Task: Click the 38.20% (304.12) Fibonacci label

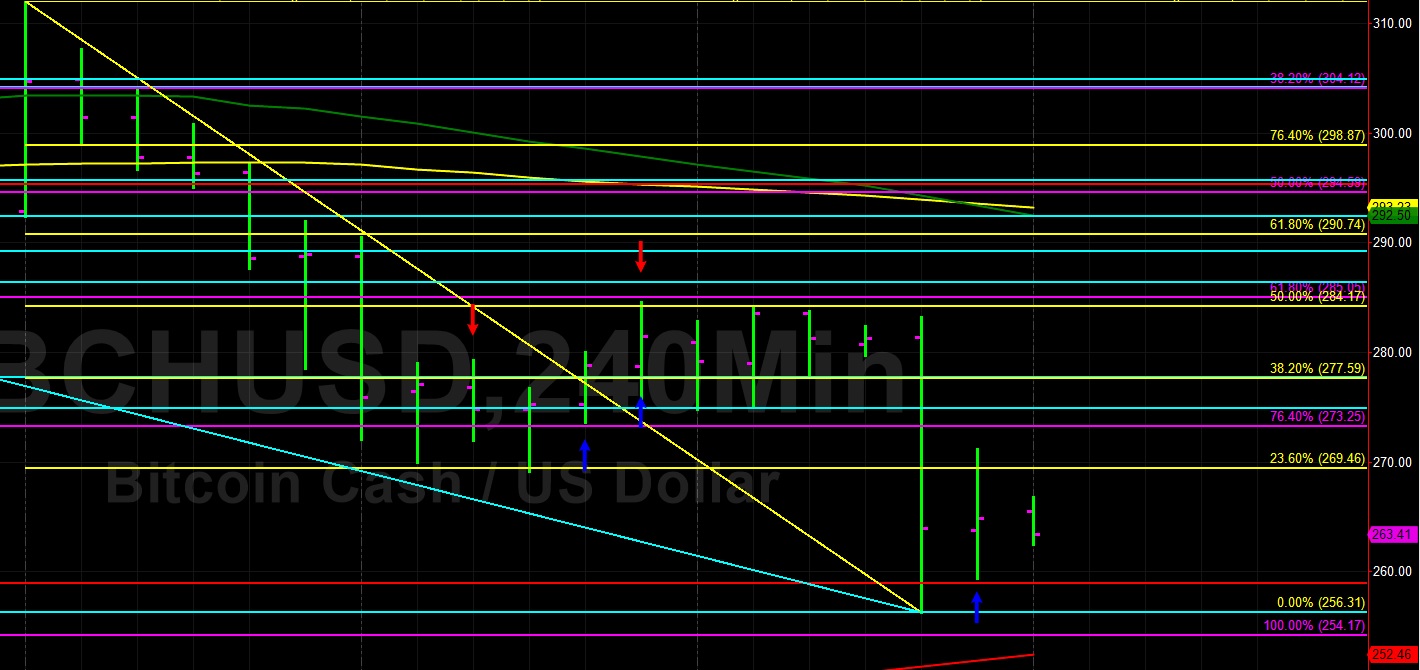Action: point(1317,79)
